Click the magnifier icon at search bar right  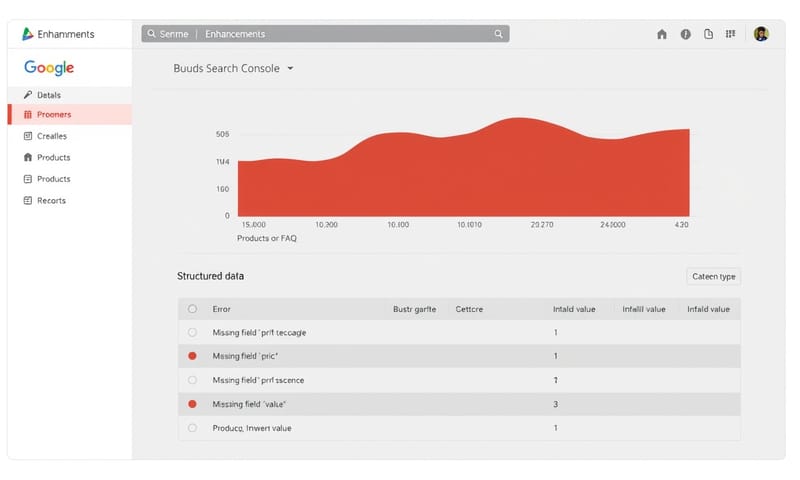pos(498,34)
